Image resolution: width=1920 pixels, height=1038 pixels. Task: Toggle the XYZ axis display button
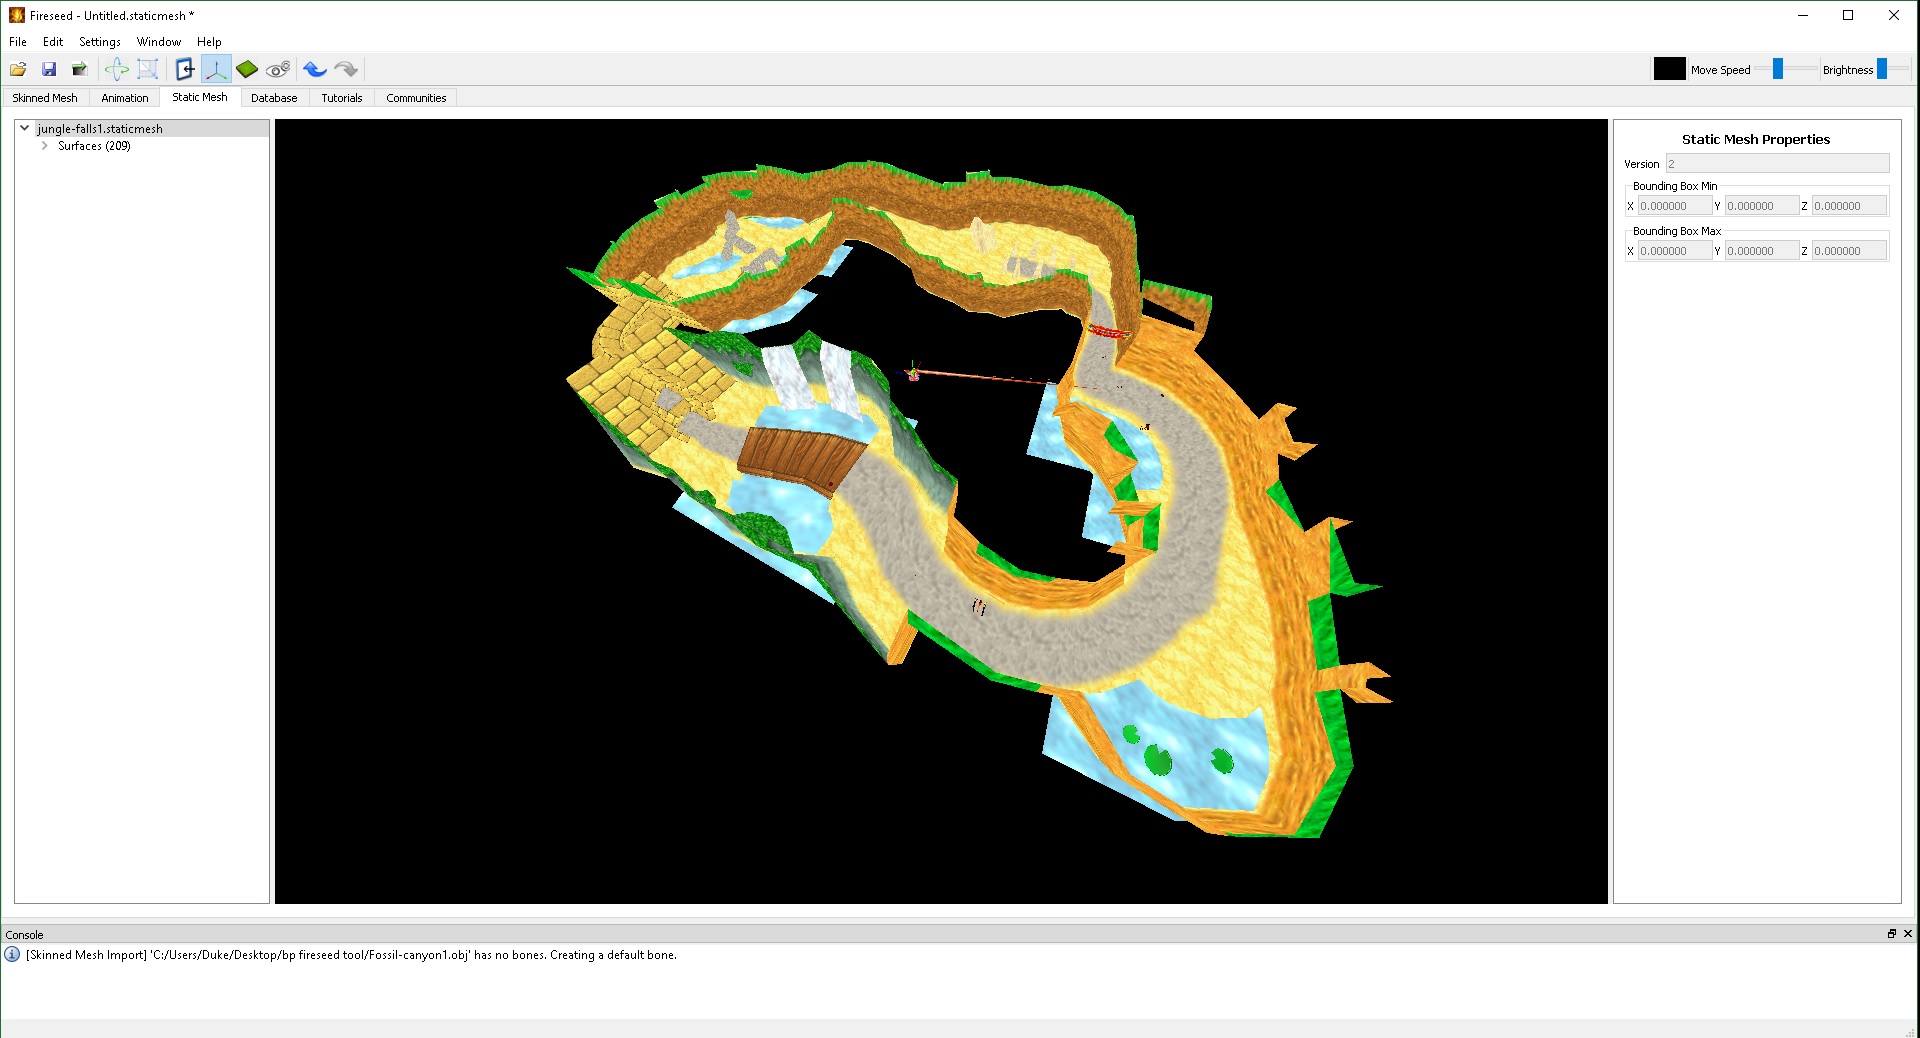216,69
